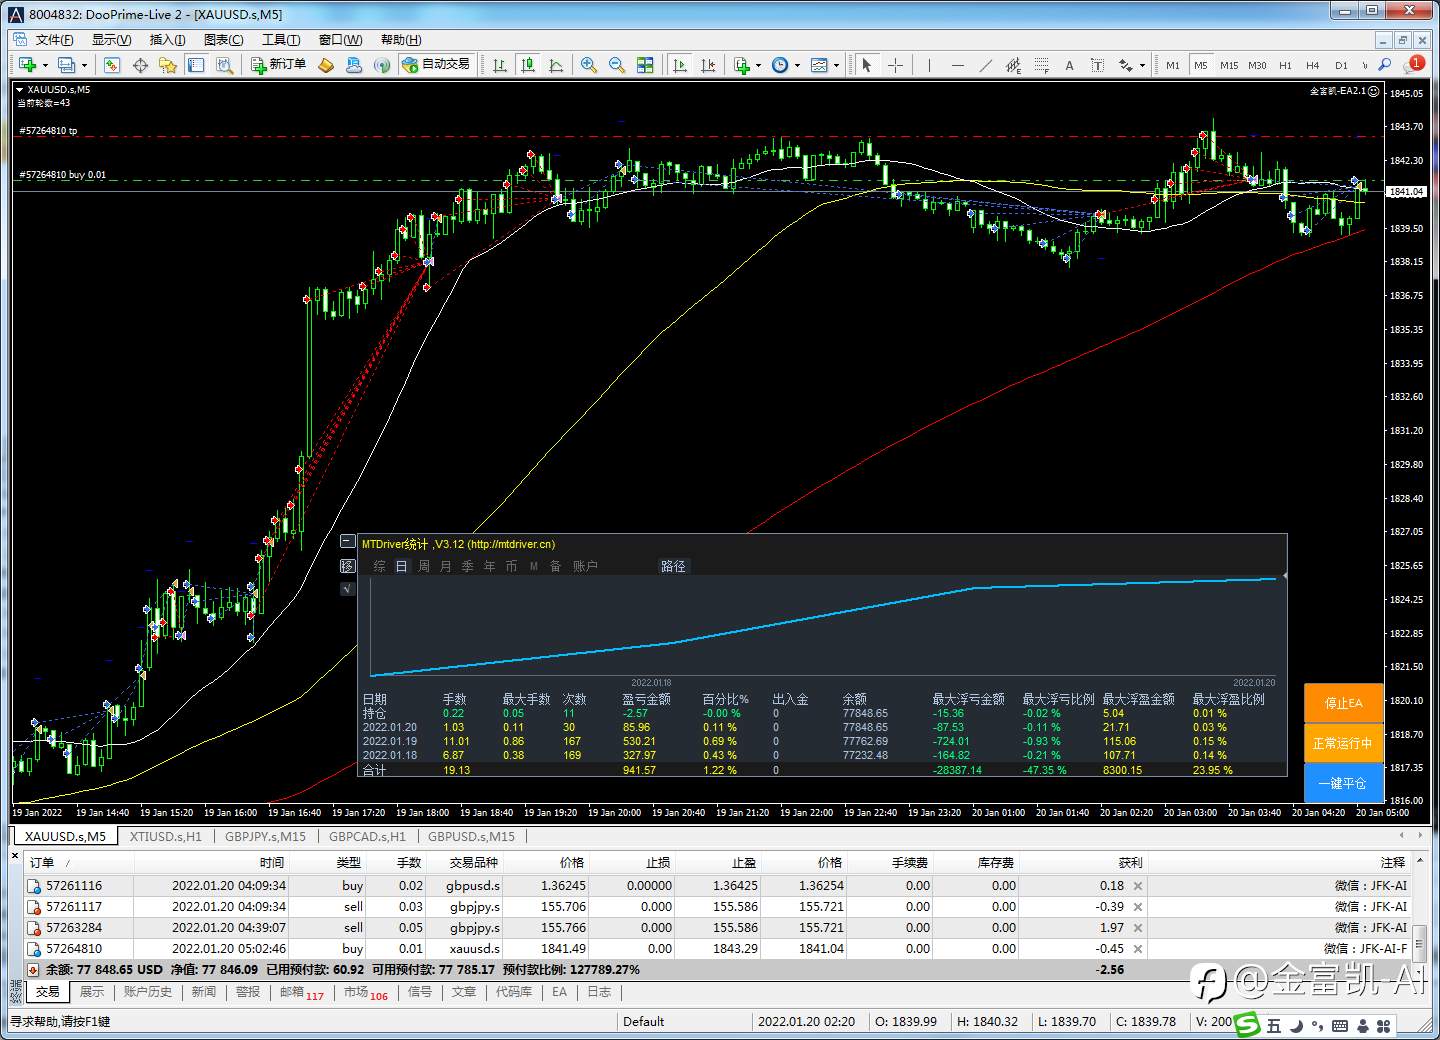
Task: Set timeframe to D1
Action: coord(1341,65)
